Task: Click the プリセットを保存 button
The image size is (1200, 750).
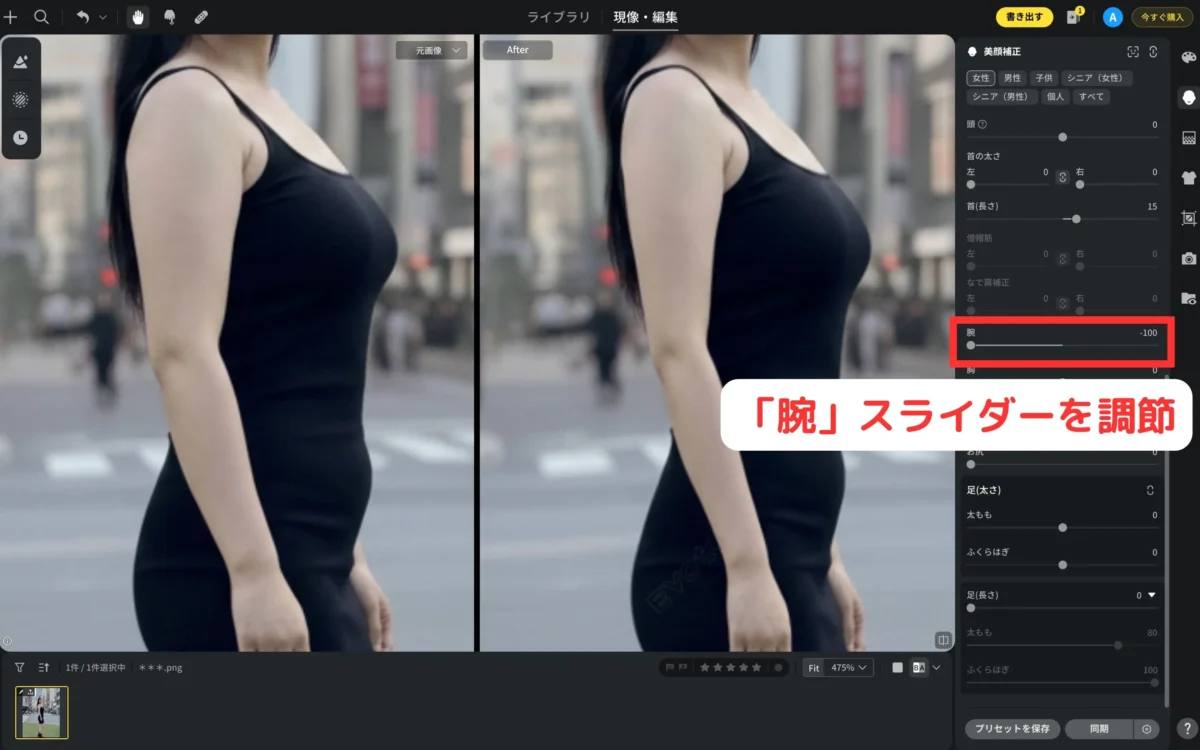Action: coord(1013,729)
